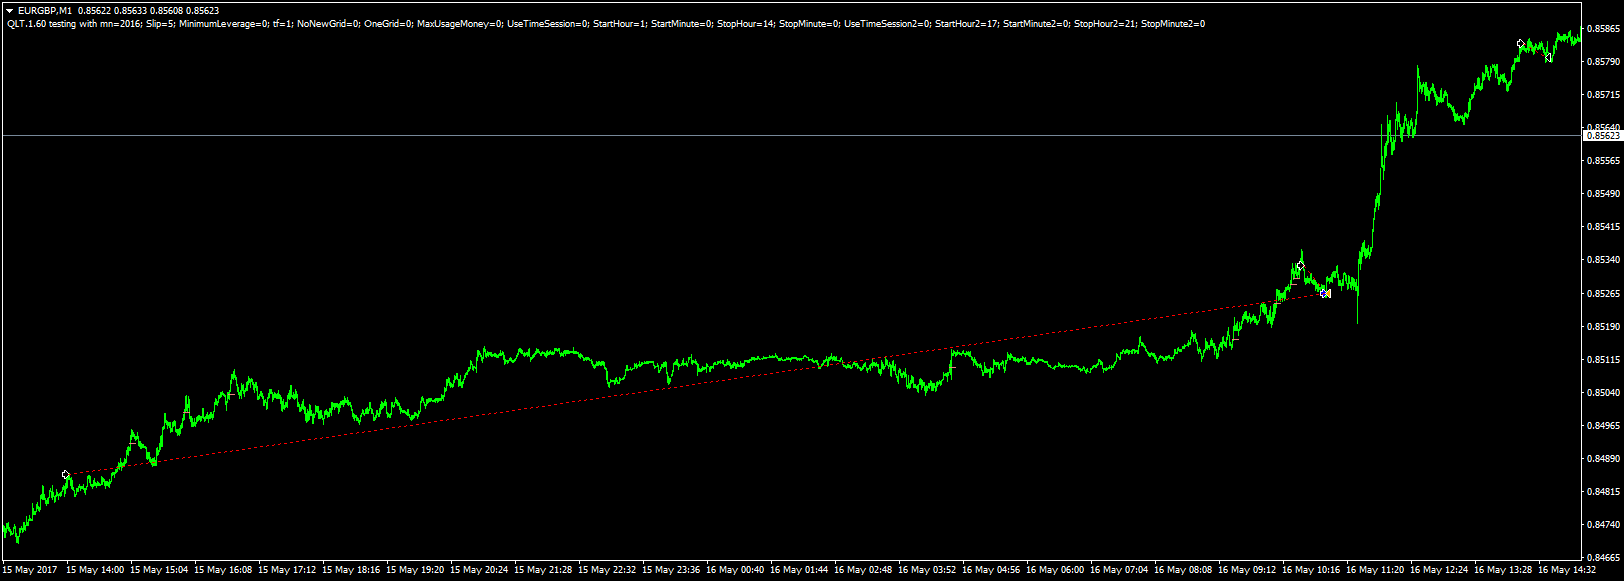This screenshot has width=1624, height=581.
Task: Click the 16 May 13:28 time label
Action: [1503, 570]
